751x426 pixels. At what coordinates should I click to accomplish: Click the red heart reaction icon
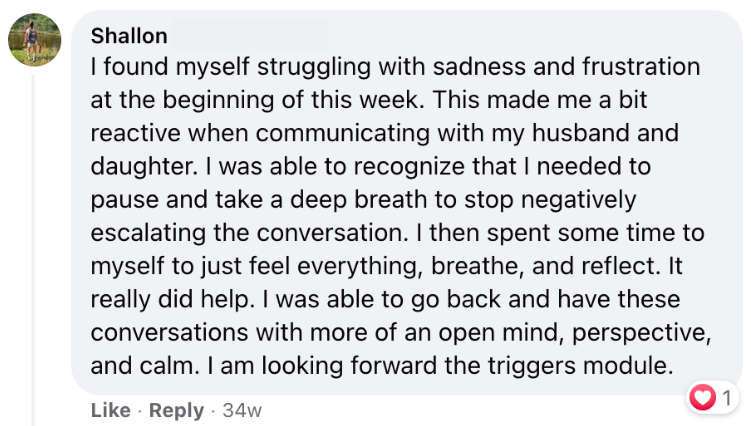[x=702, y=397]
